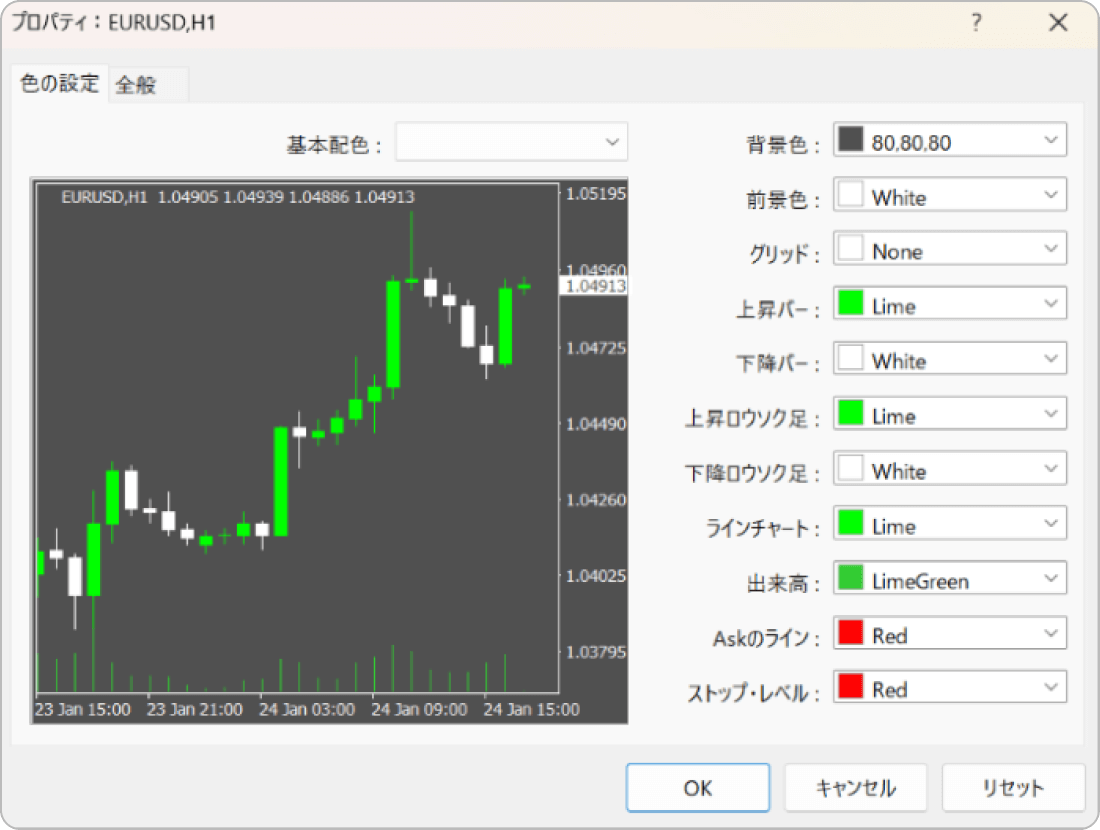Image resolution: width=1100 pixels, height=830 pixels.
Task: Click the lime swatch for 上昇バー
Action: 851,302
